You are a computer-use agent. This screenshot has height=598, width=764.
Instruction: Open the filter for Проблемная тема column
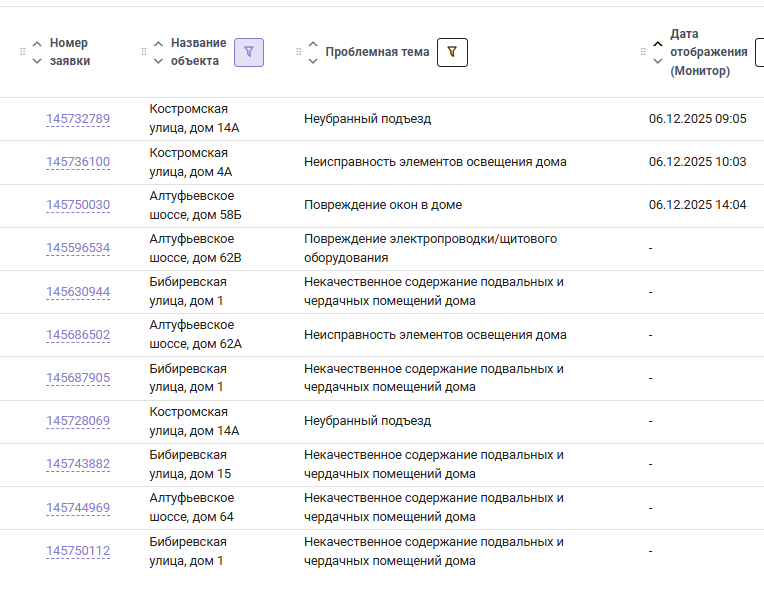pyautogui.click(x=452, y=52)
